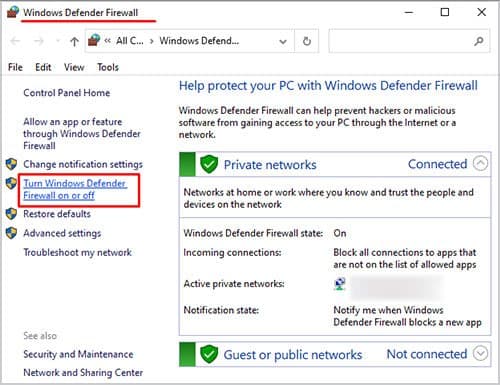Click the Back navigation arrow
Image resolution: width=500 pixels, height=385 pixels.
[x=15, y=41]
